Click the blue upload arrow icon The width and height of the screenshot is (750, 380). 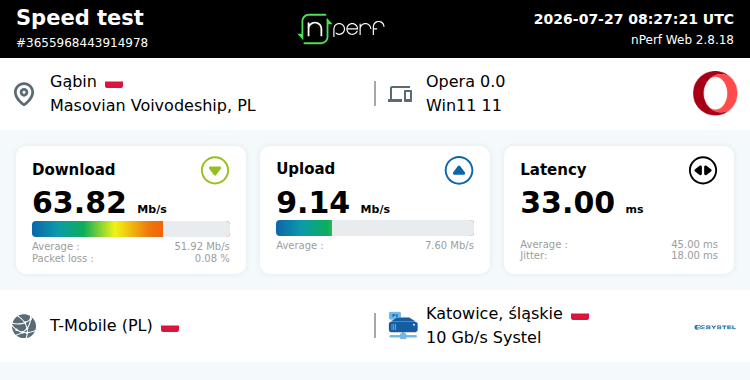tap(459, 170)
